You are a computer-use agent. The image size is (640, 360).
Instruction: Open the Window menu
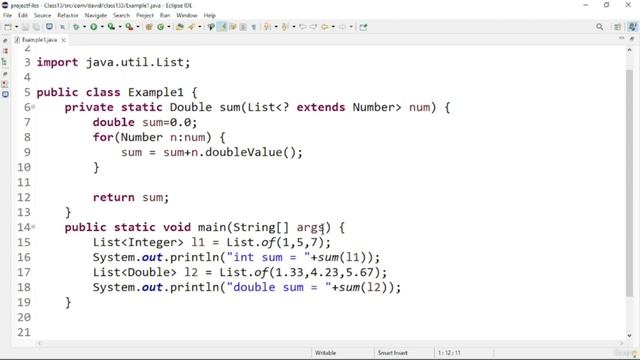click(x=187, y=16)
